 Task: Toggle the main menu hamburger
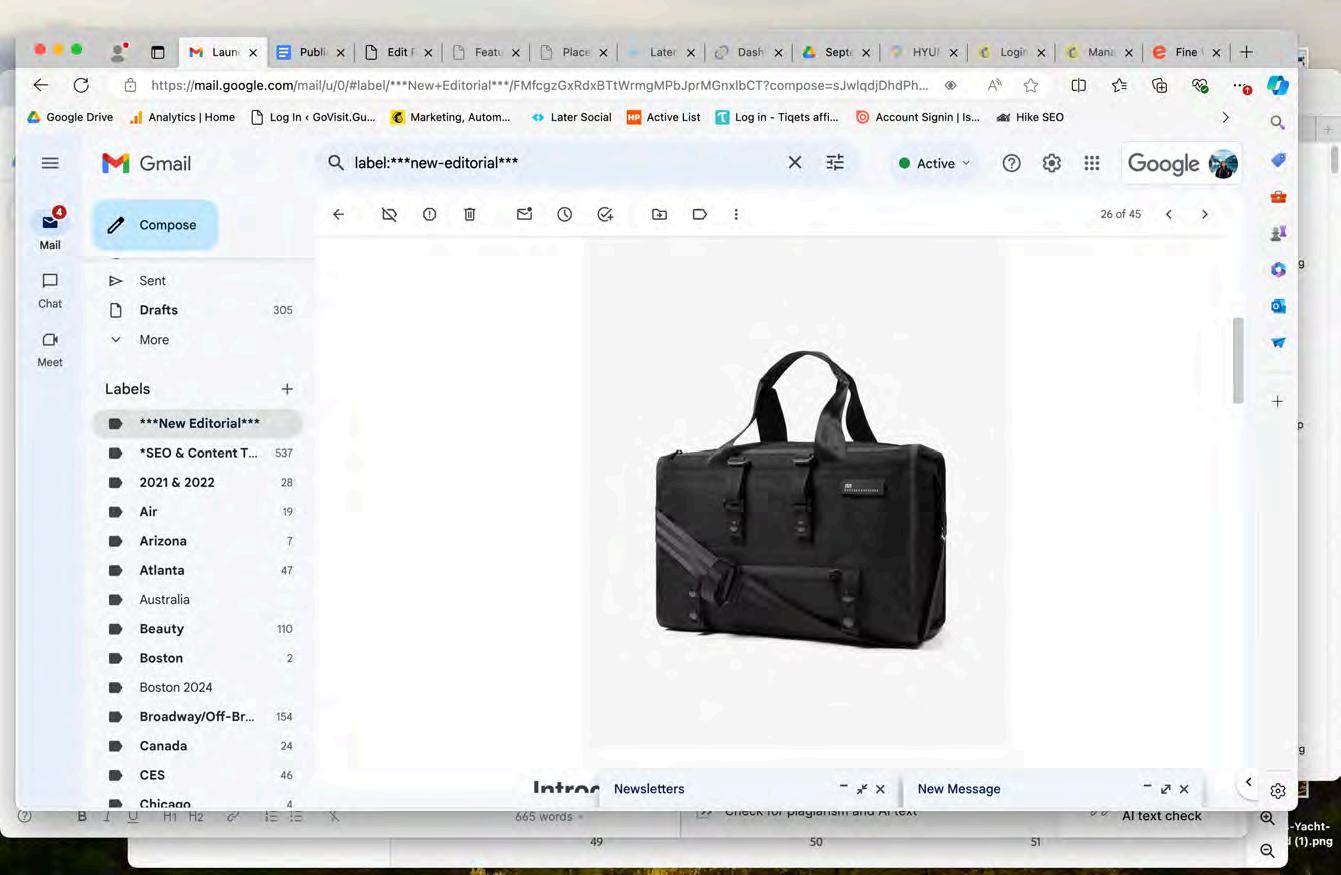pos(50,163)
